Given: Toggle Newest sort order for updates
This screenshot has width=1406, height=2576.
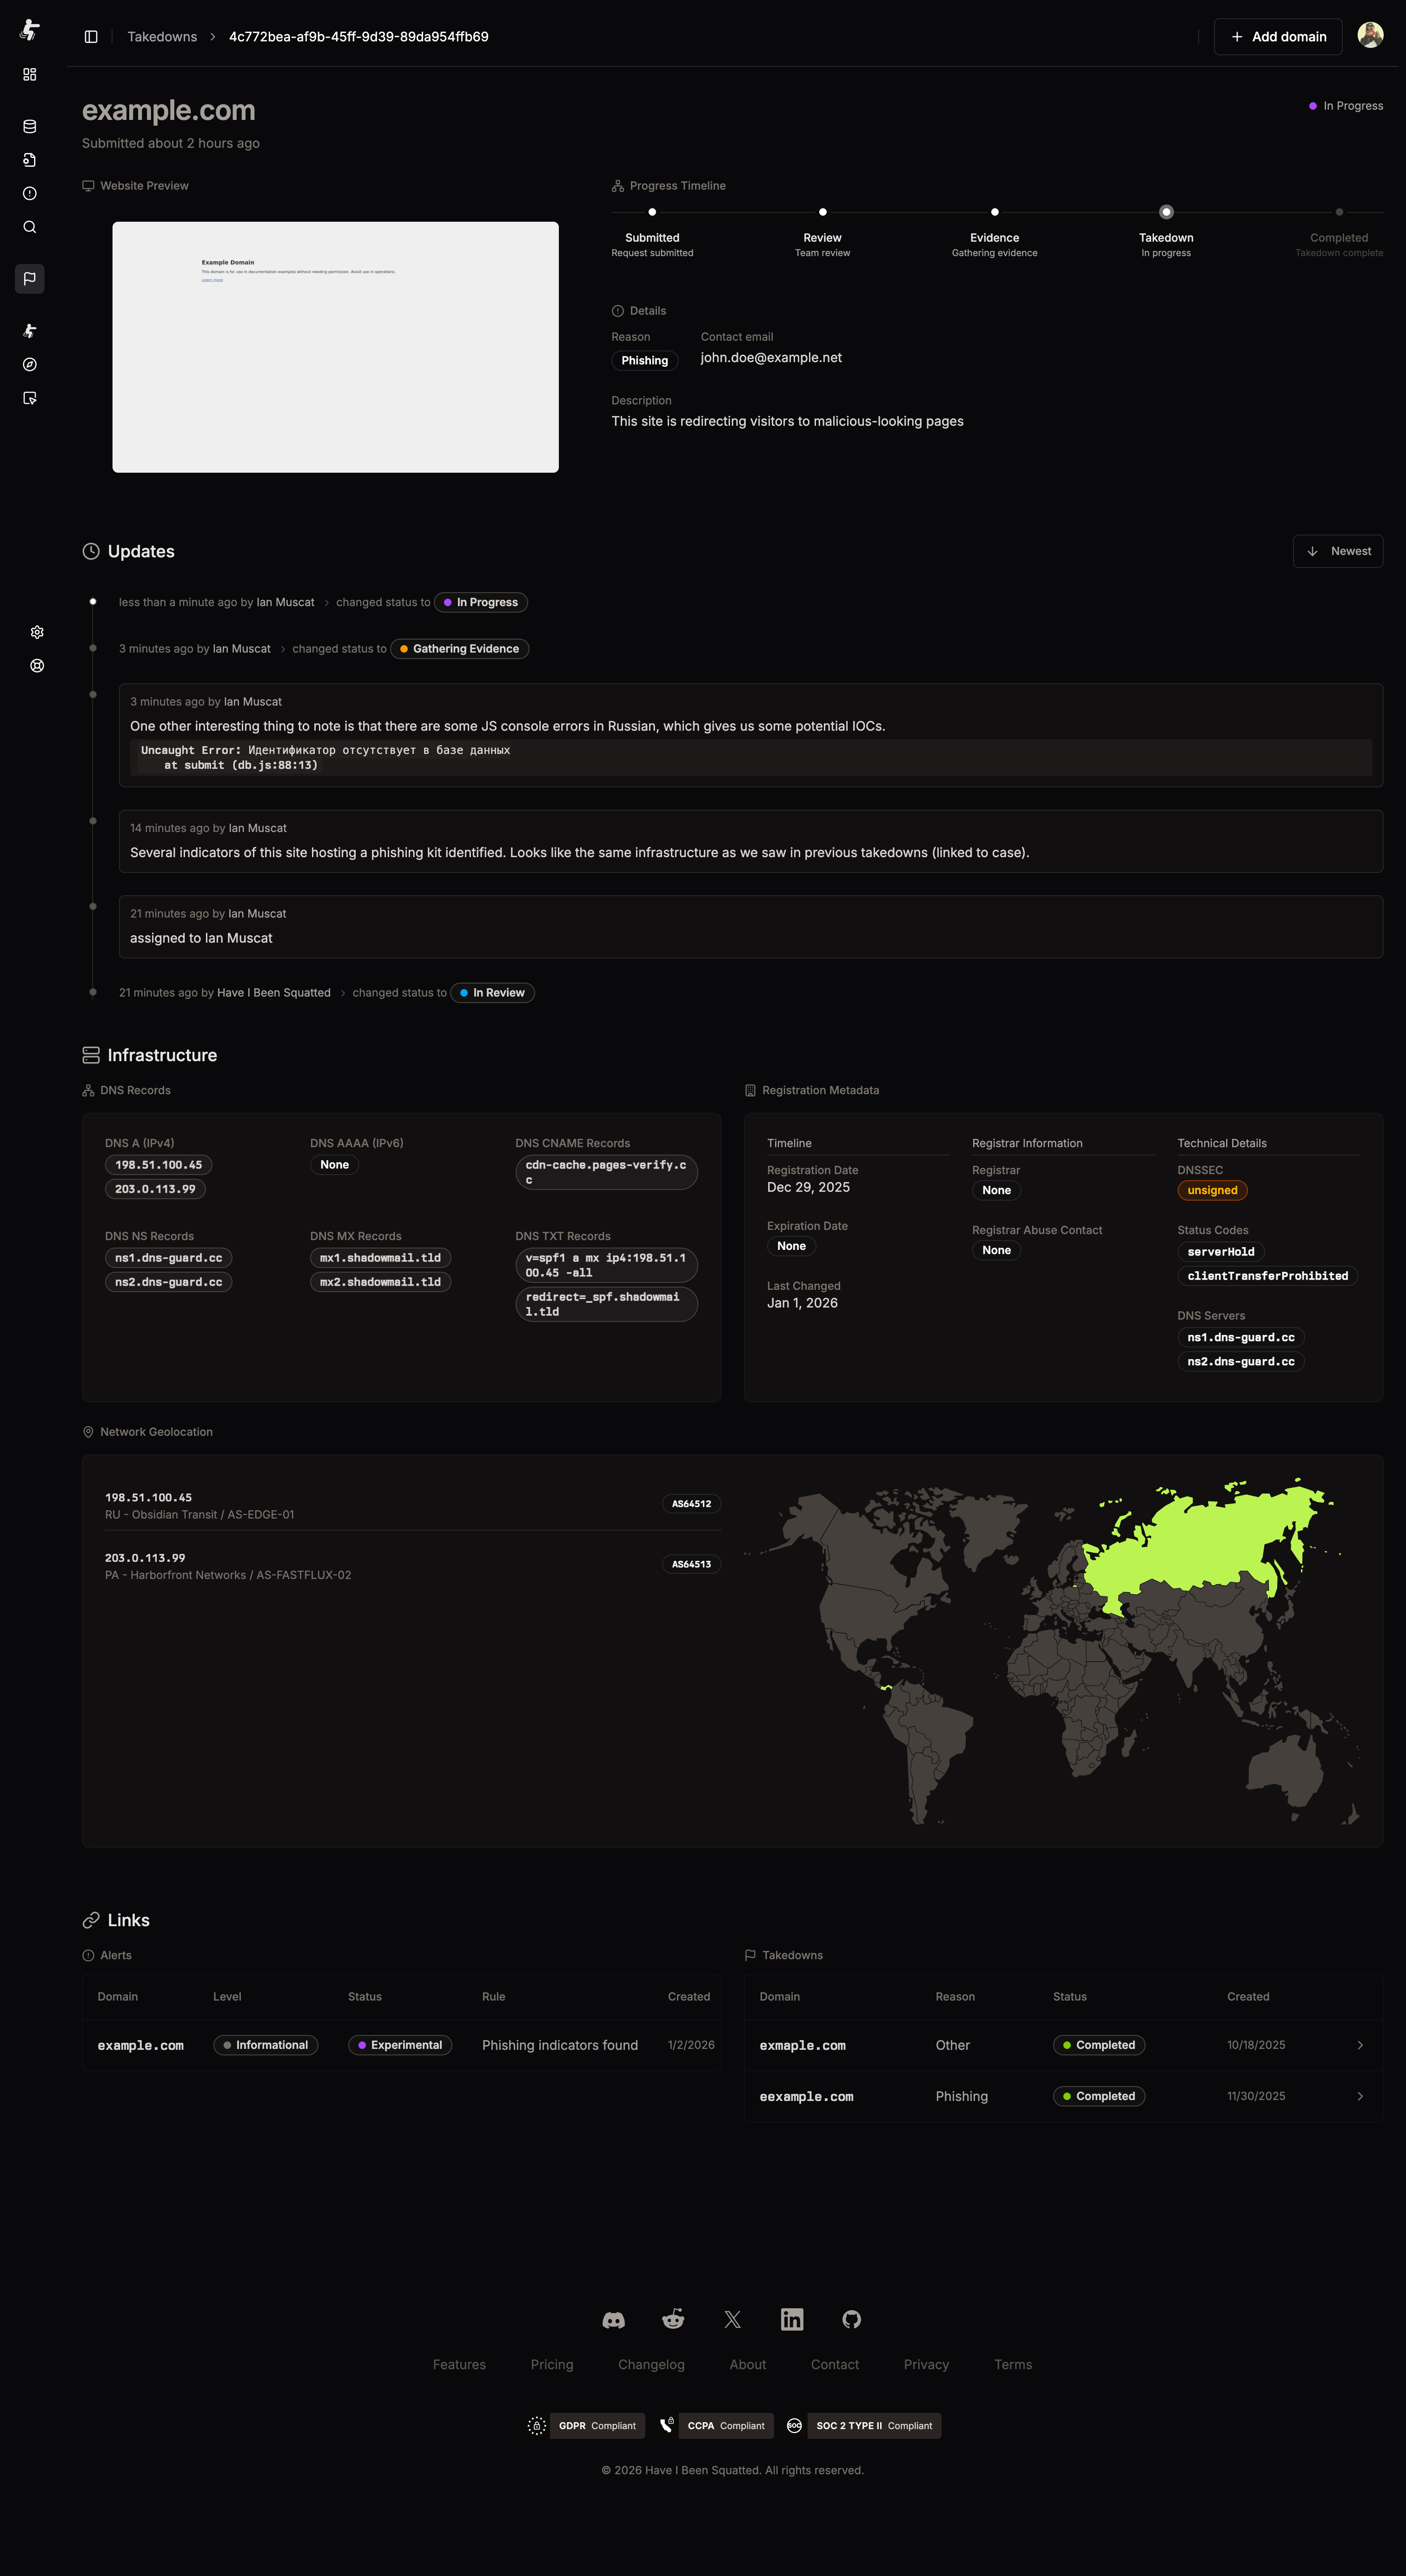Looking at the screenshot, I should pyautogui.click(x=1337, y=551).
